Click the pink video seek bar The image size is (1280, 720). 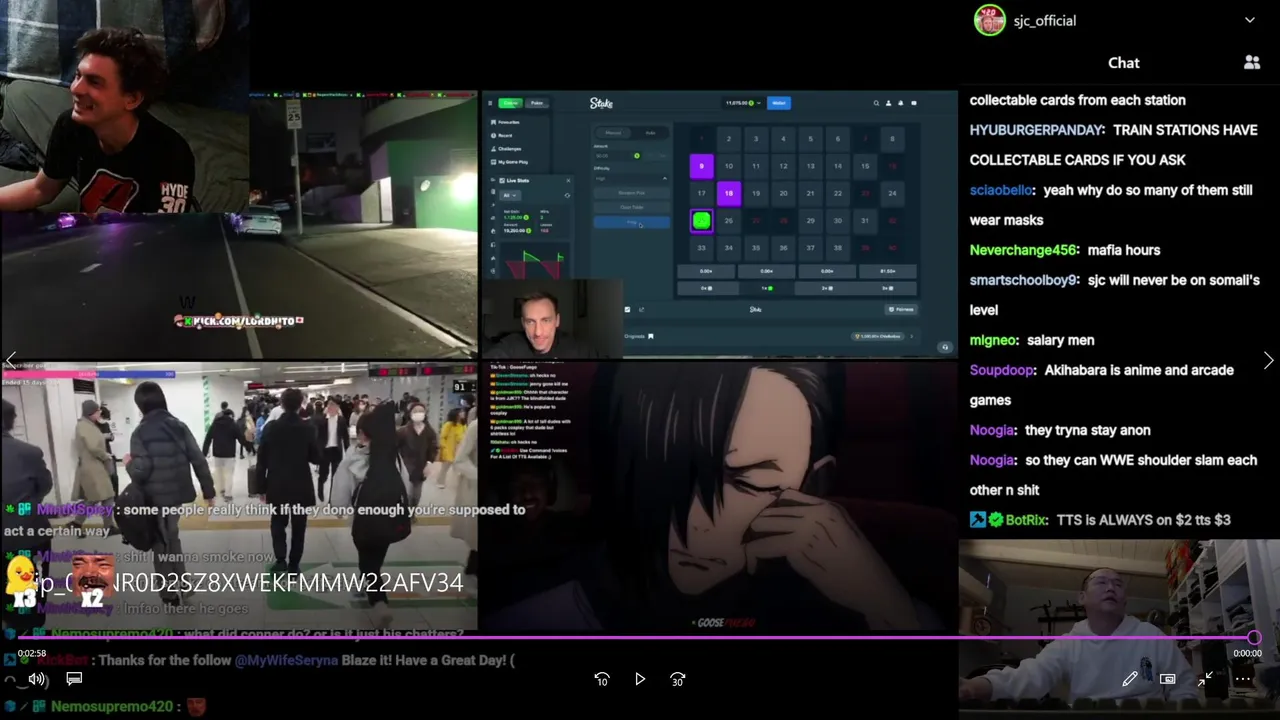(636, 637)
